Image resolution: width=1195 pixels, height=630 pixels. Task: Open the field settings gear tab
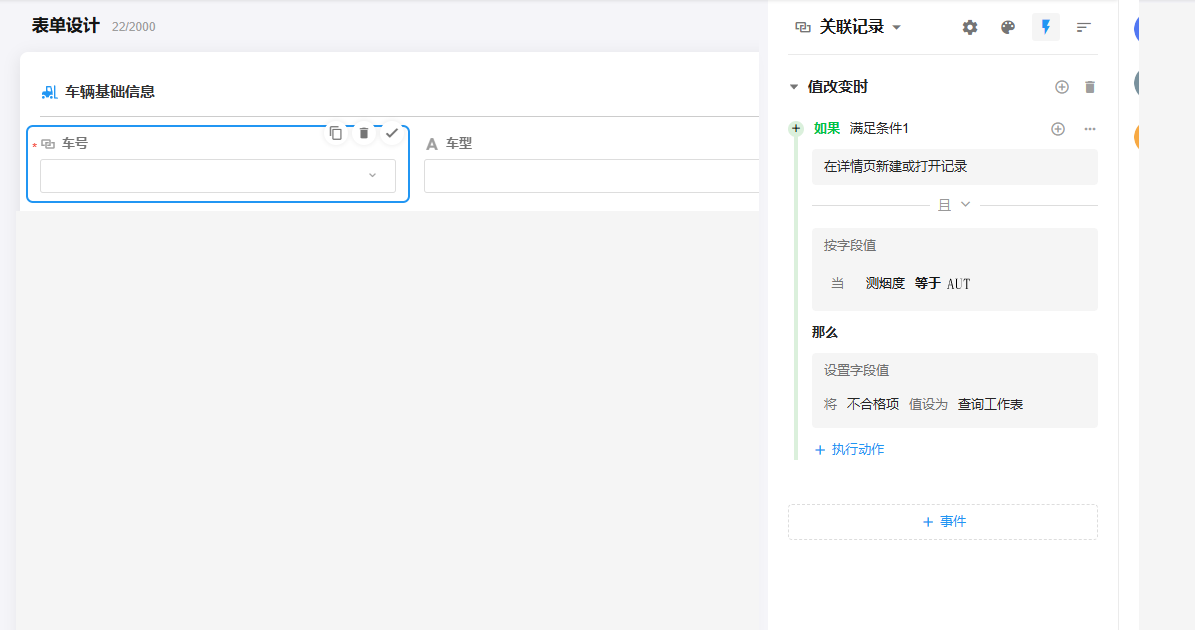tap(969, 27)
